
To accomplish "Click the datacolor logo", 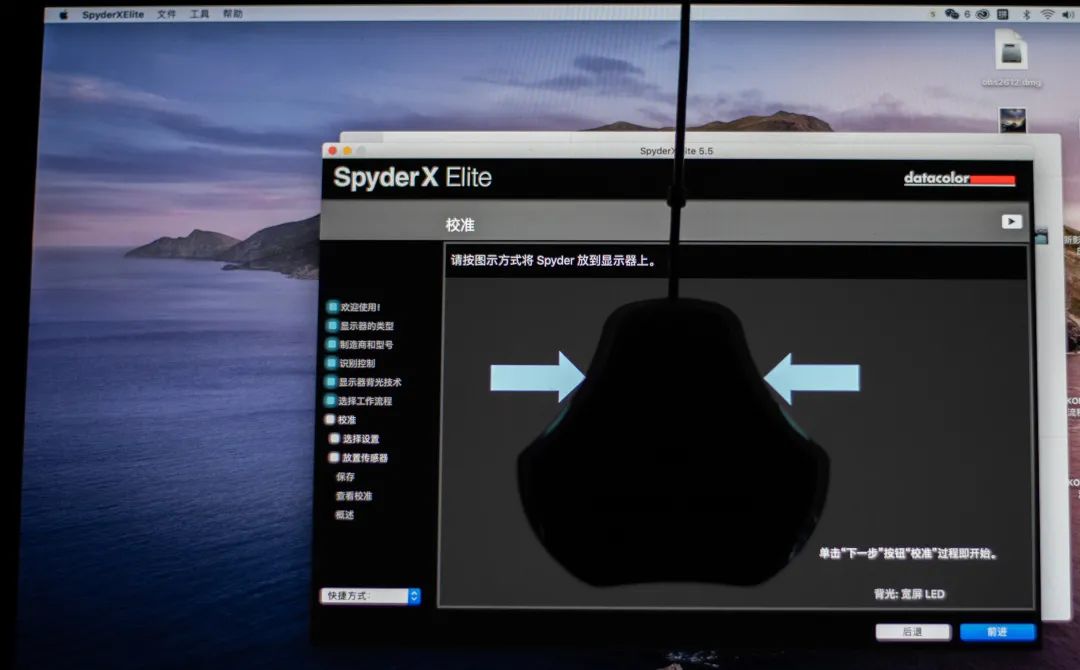I will coord(958,179).
